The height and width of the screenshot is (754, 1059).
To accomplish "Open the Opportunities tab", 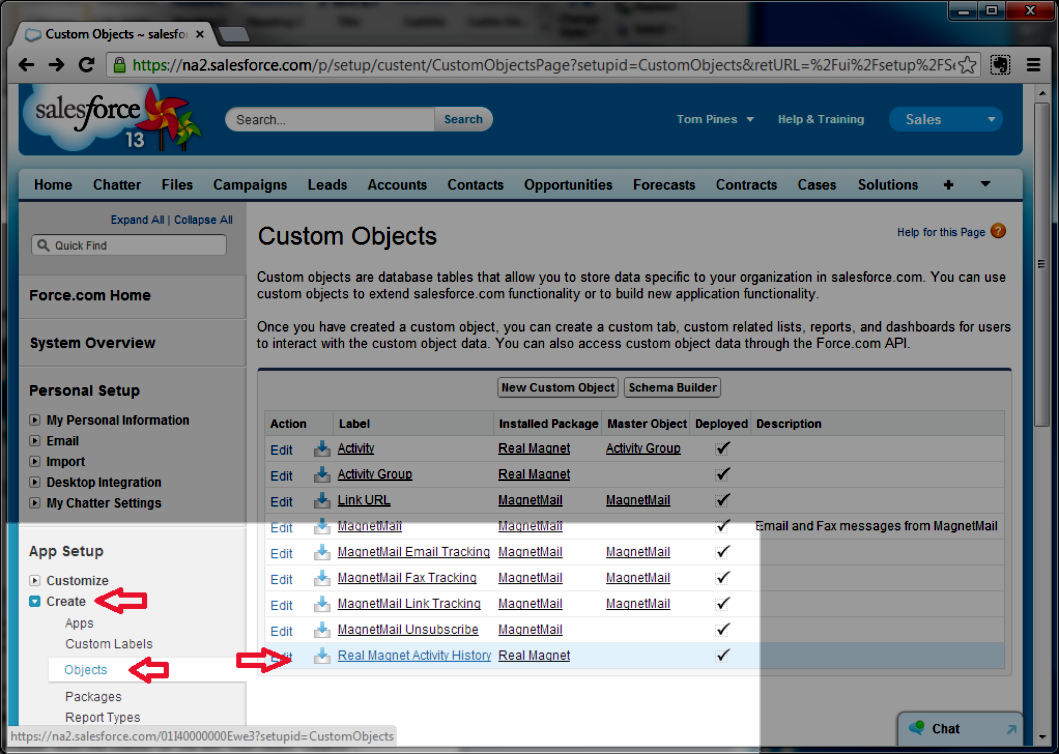I will point(568,184).
